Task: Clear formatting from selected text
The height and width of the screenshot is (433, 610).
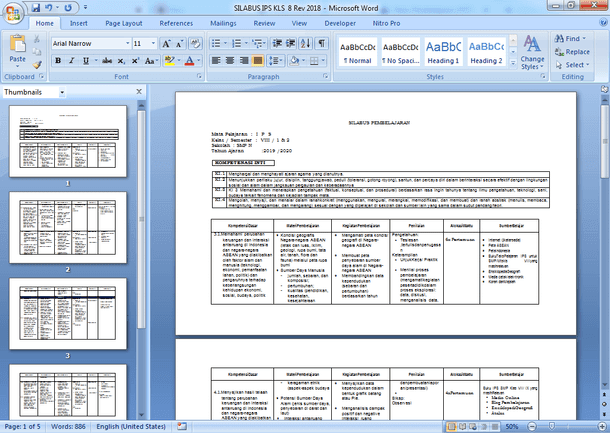Action: click(195, 44)
